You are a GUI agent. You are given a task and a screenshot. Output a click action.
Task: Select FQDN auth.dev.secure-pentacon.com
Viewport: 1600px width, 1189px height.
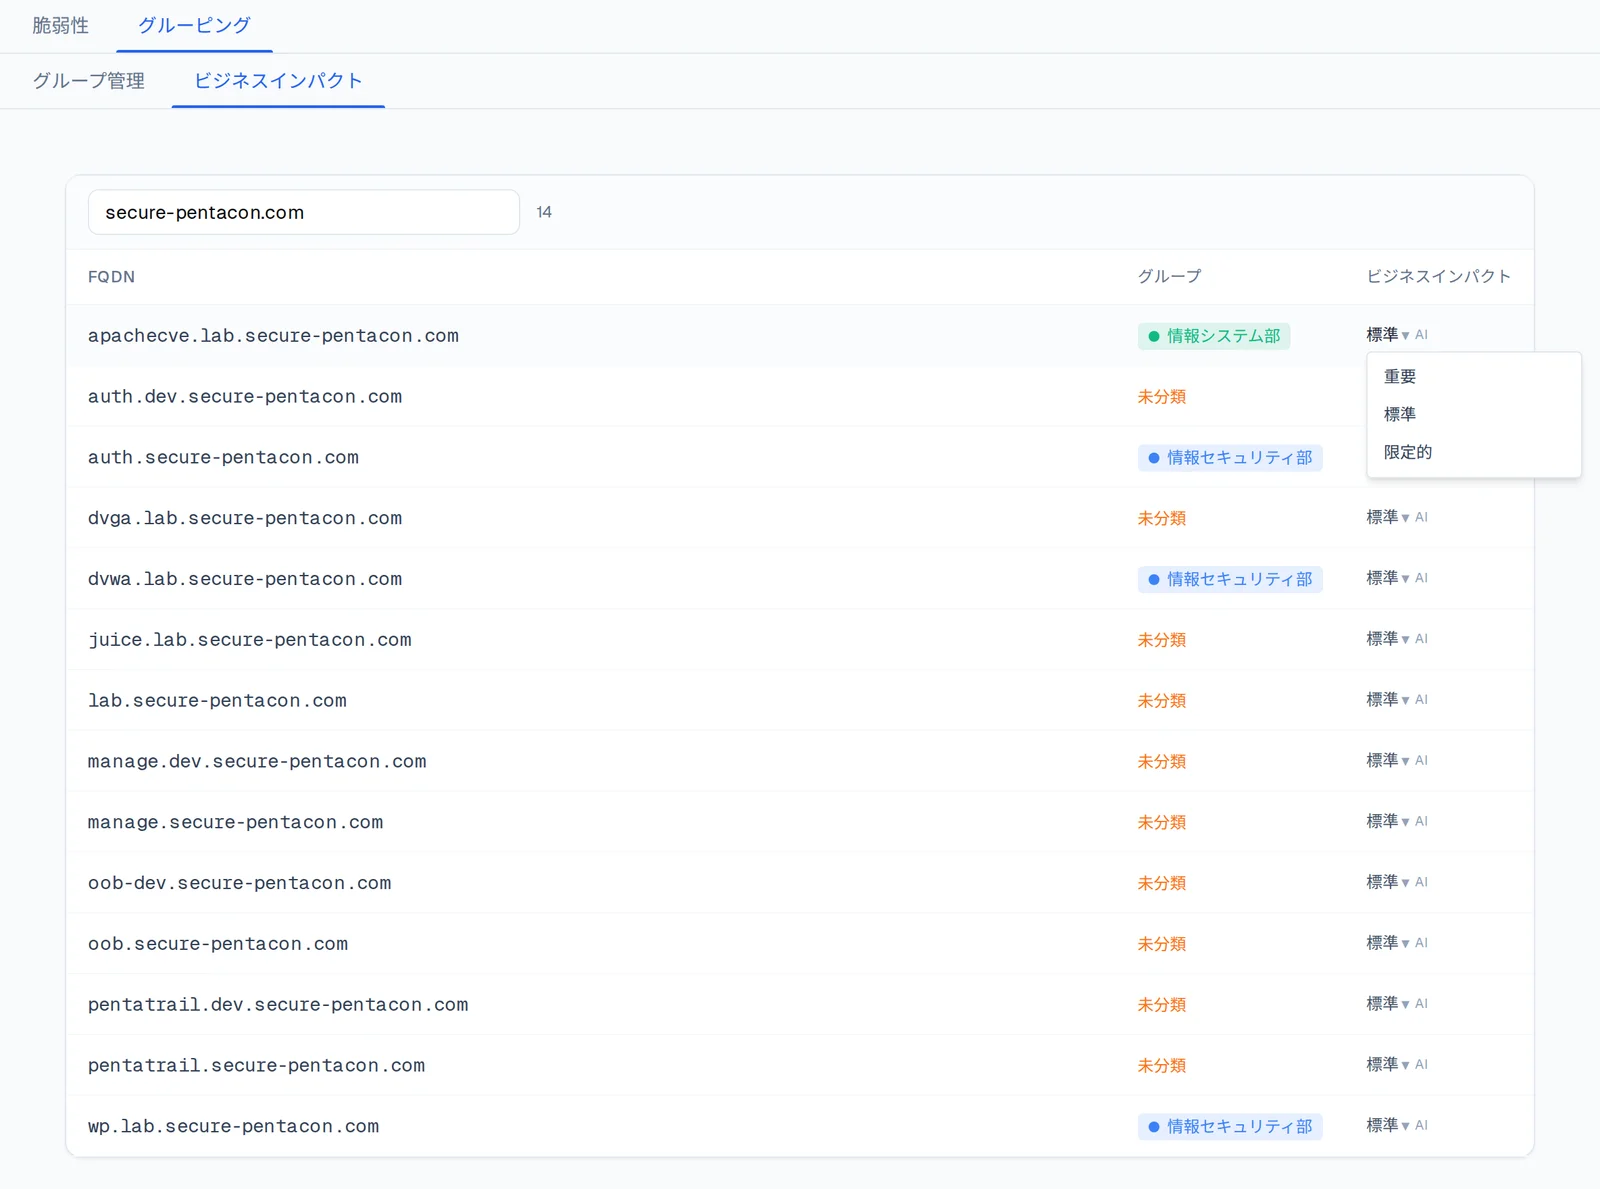tap(245, 397)
